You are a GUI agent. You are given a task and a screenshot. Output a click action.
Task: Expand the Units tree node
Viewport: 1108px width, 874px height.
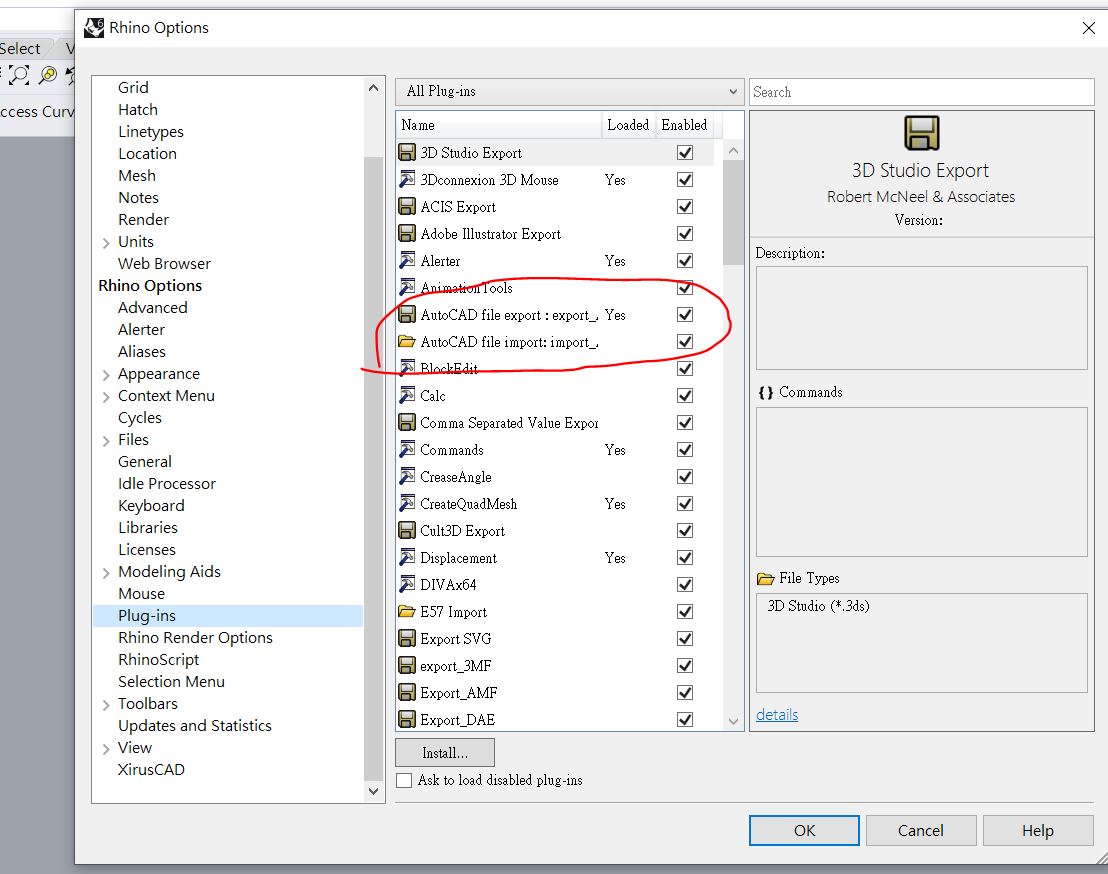coord(106,243)
